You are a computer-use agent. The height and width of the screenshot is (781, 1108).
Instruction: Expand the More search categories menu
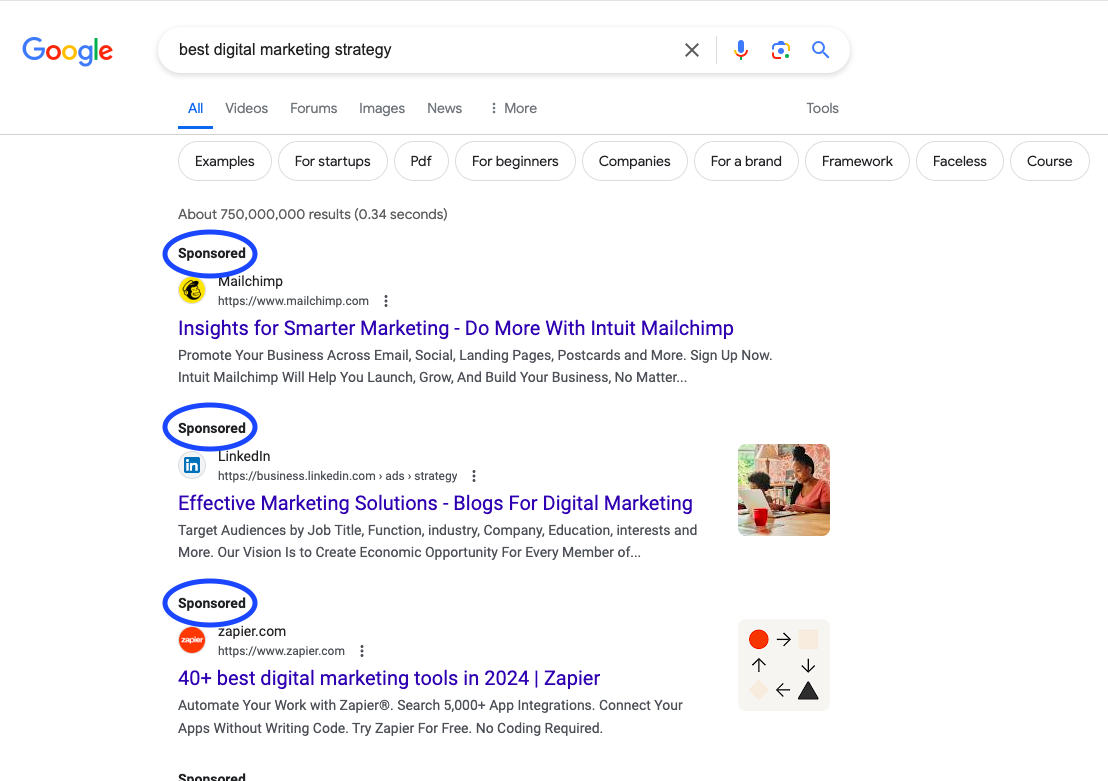513,108
